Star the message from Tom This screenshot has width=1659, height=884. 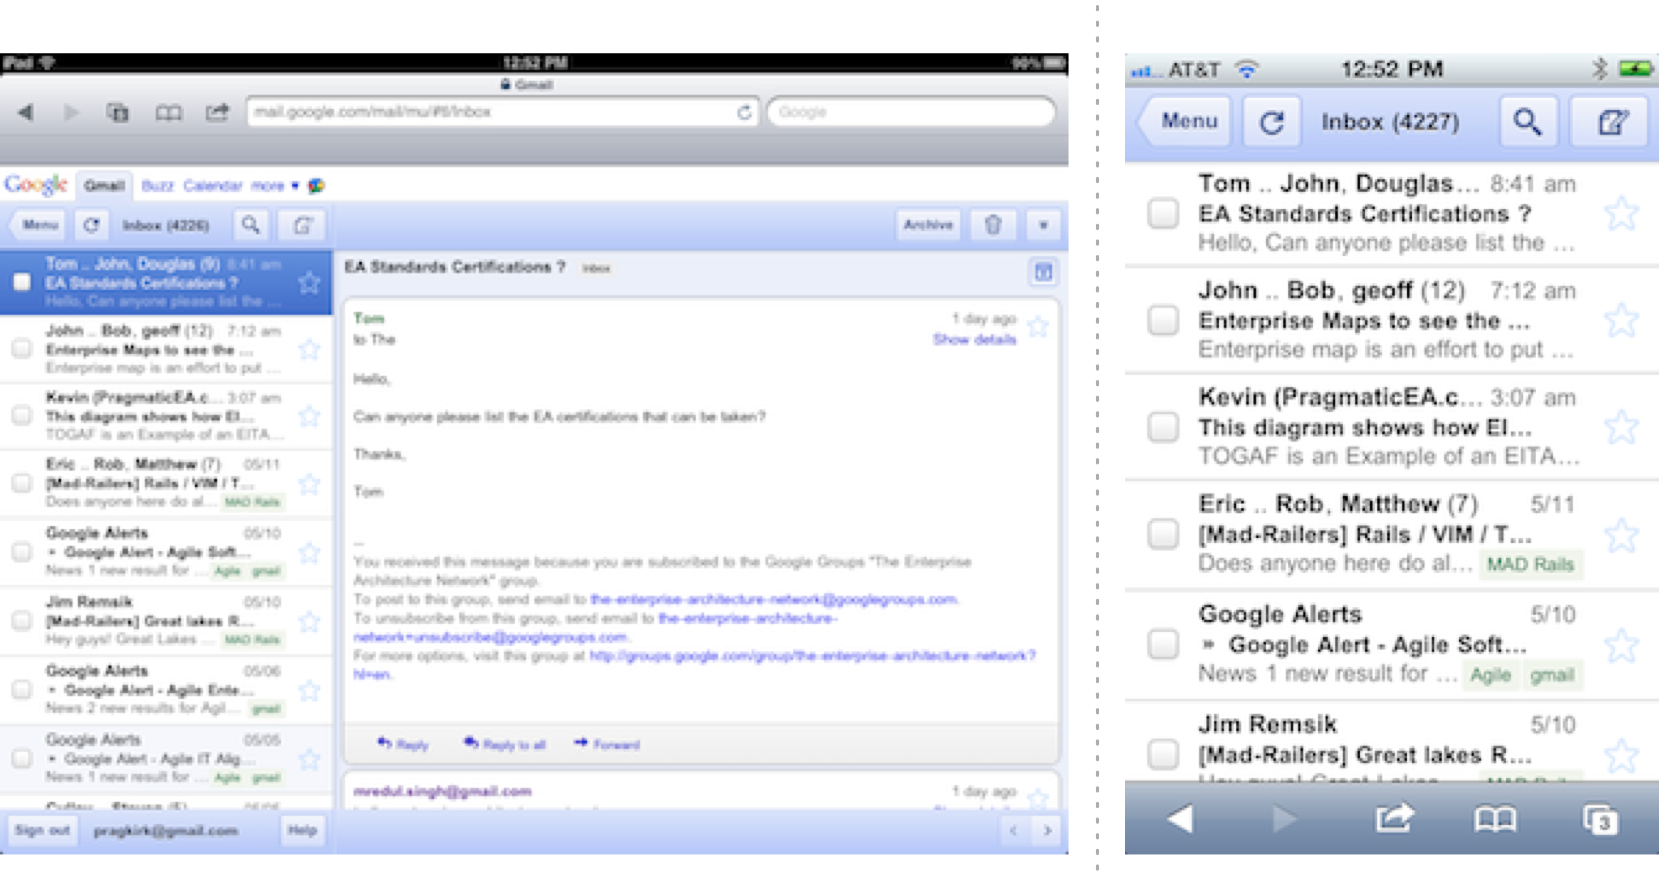click(x=1038, y=326)
